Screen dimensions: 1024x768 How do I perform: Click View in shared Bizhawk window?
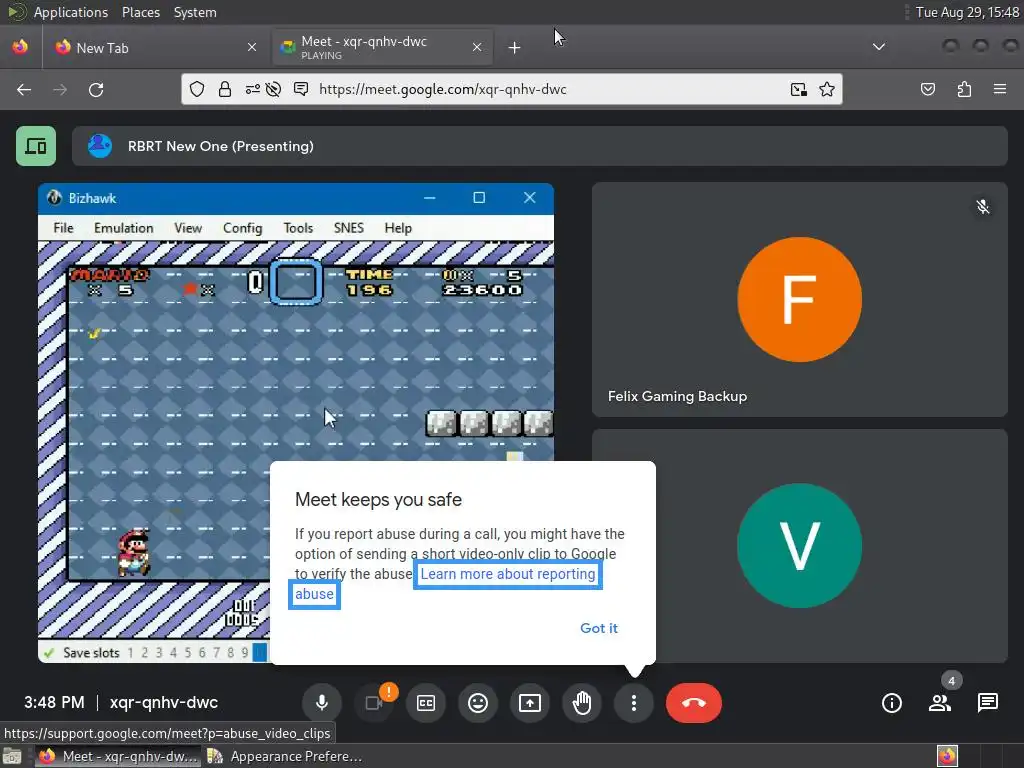[x=188, y=228]
